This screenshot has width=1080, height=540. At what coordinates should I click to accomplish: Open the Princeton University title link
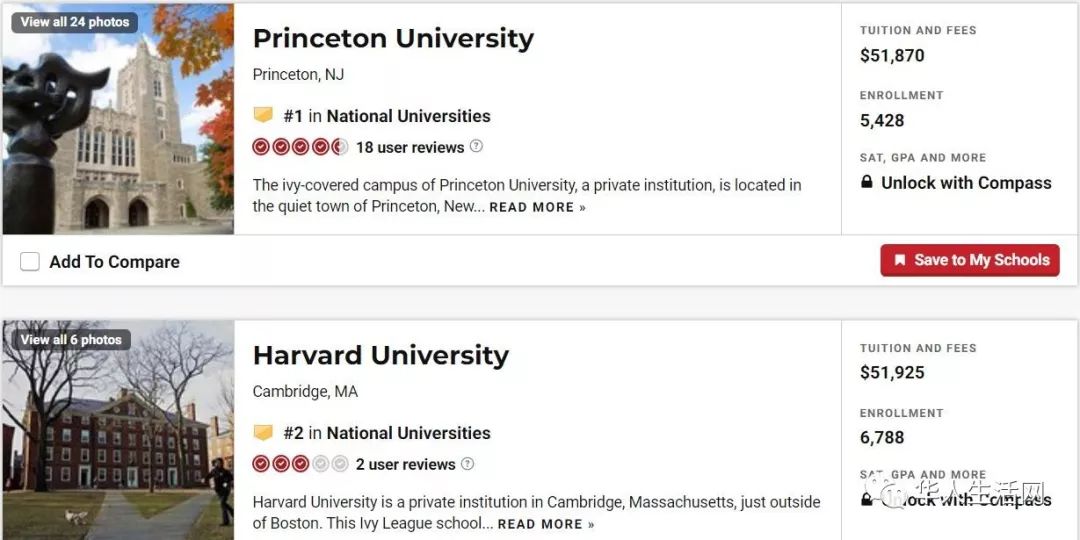click(x=393, y=39)
